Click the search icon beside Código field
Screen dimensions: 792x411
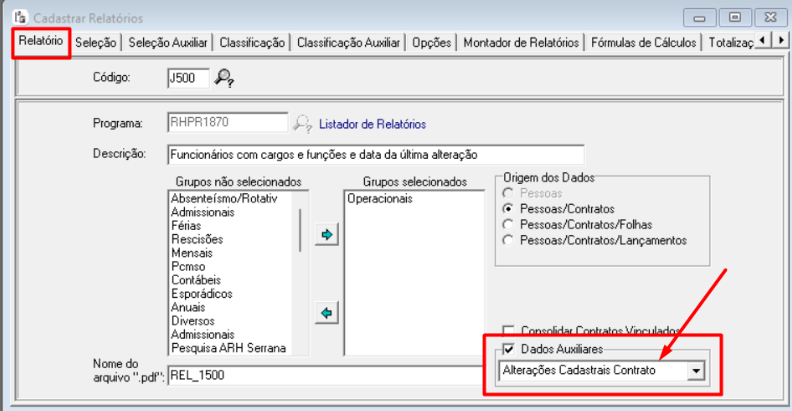click(225, 77)
